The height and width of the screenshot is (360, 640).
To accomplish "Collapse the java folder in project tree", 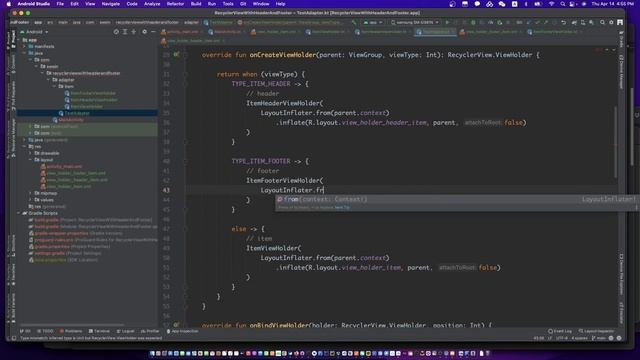I will (x=24, y=53).
